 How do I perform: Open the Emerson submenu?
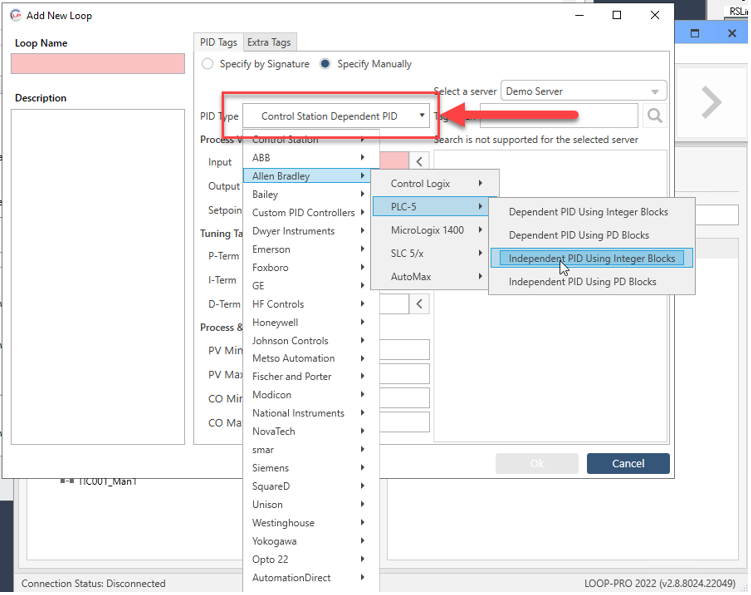(x=309, y=249)
